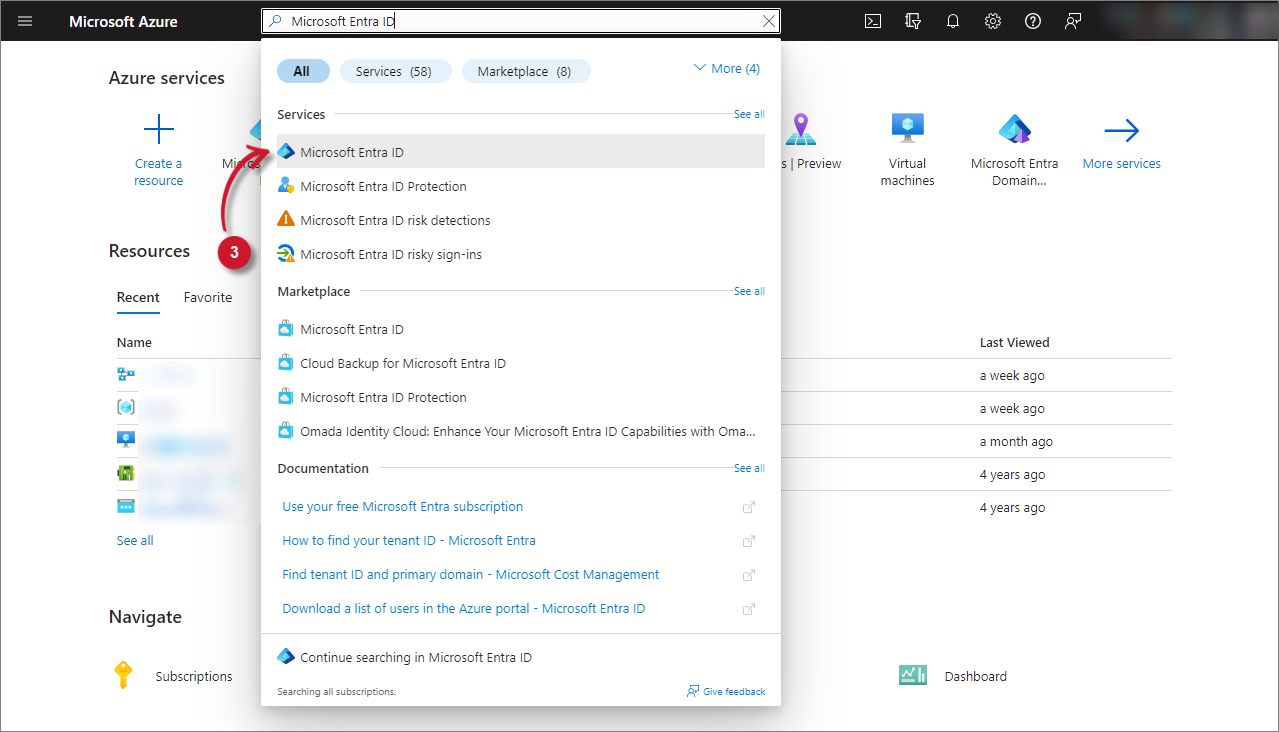Clear the search box with the X
Image resolution: width=1279 pixels, height=732 pixels.
click(768, 20)
